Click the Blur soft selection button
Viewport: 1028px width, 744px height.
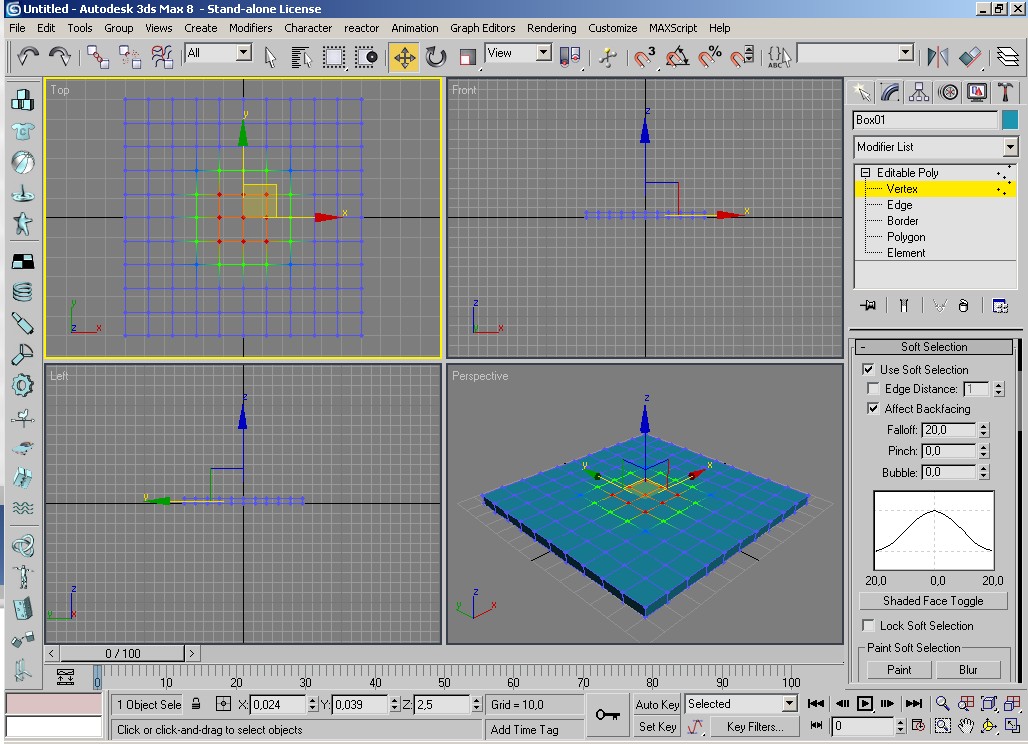(x=968, y=669)
